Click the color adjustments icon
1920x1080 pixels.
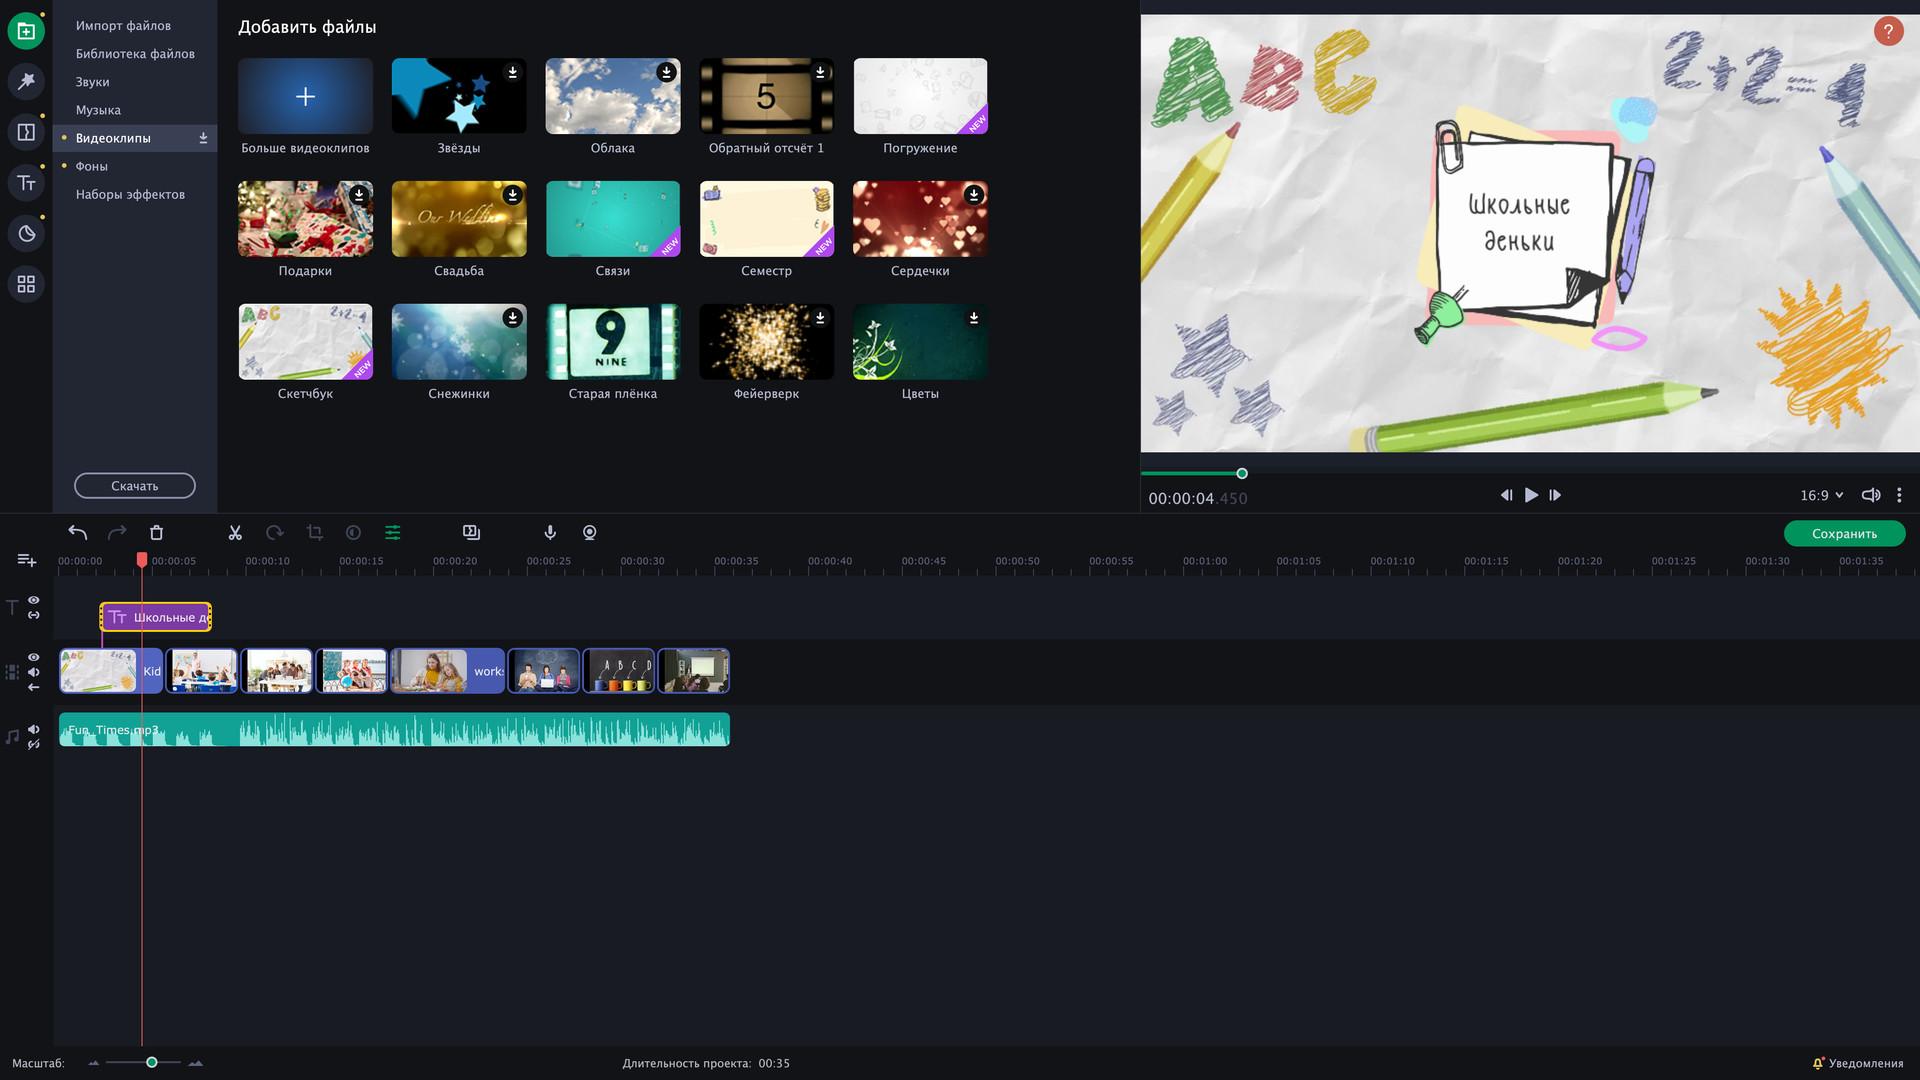pyautogui.click(x=353, y=533)
